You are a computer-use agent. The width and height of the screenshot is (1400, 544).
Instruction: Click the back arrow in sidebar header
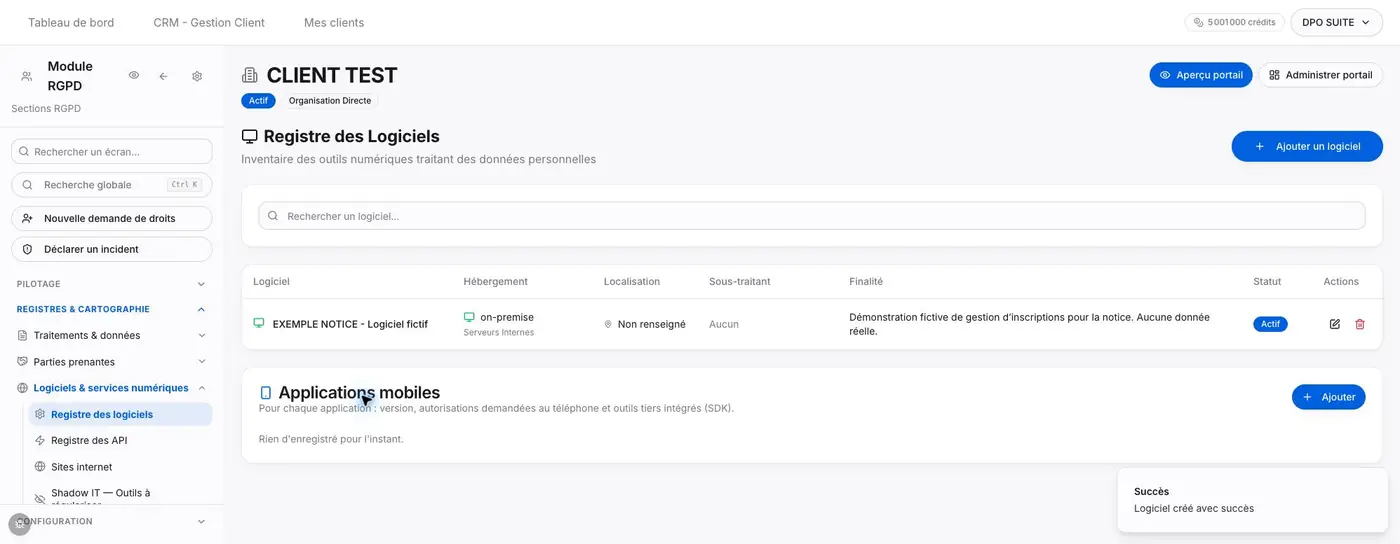coord(163,76)
